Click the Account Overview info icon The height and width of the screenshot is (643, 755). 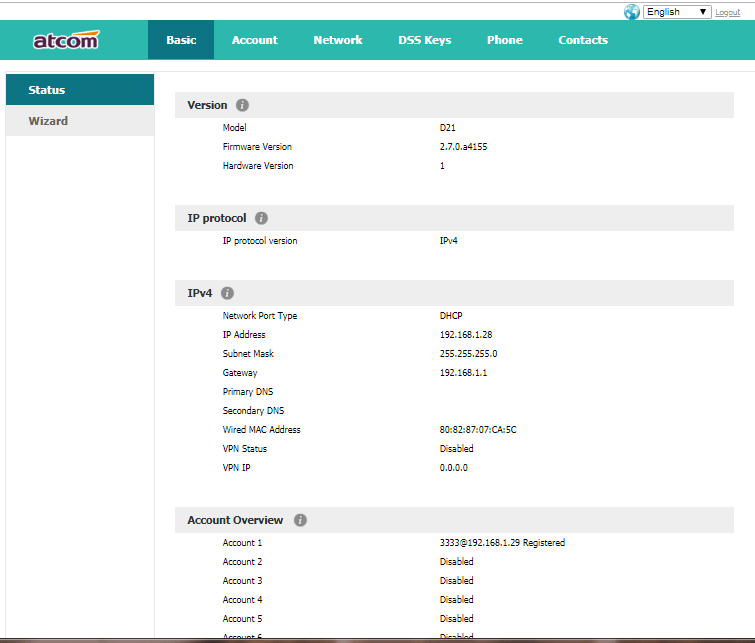click(x=300, y=520)
